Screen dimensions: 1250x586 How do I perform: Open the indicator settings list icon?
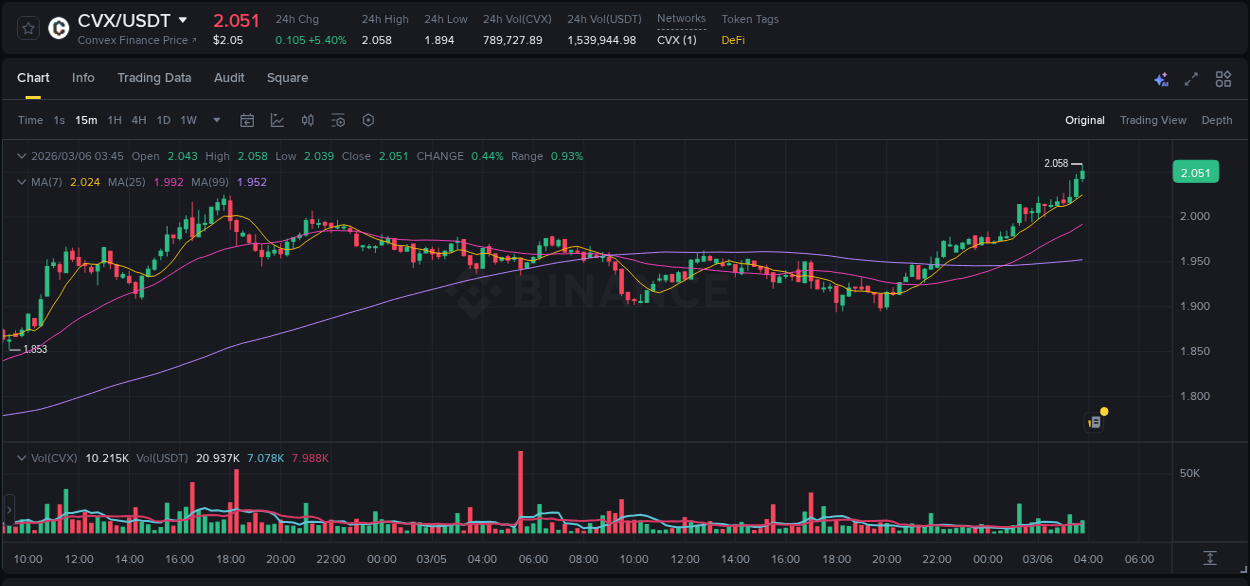click(x=338, y=120)
